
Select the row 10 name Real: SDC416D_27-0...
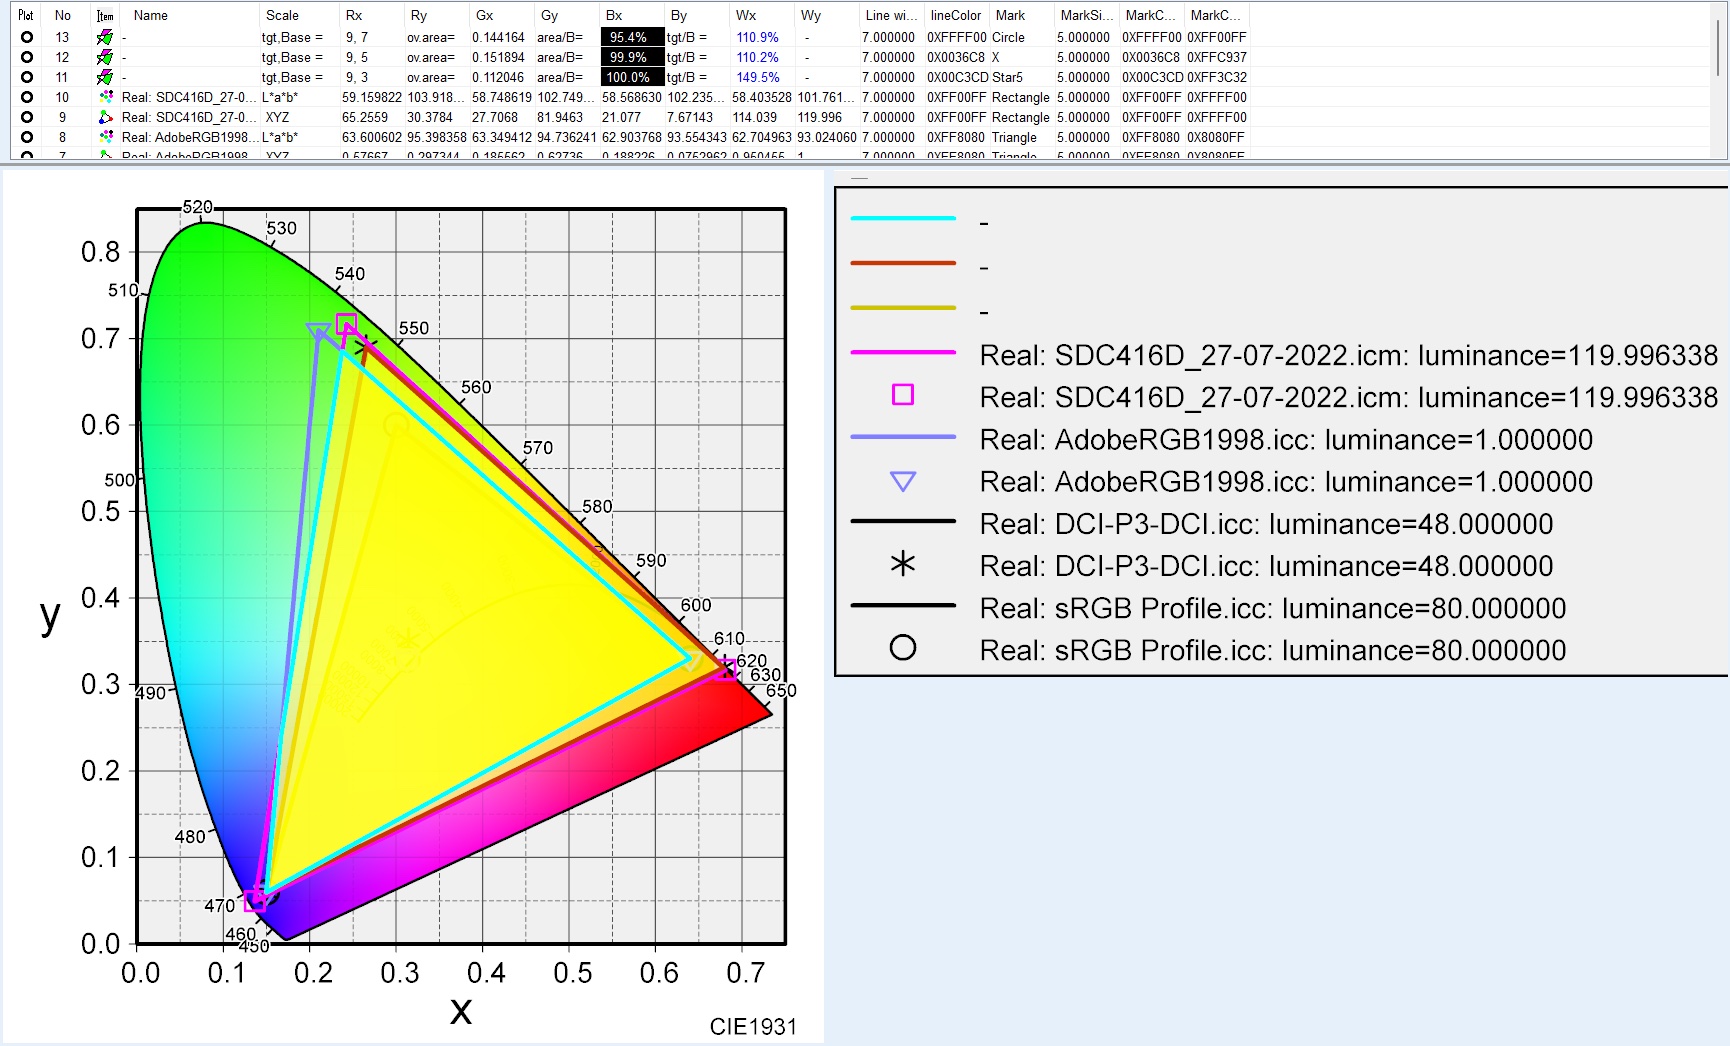tap(189, 97)
